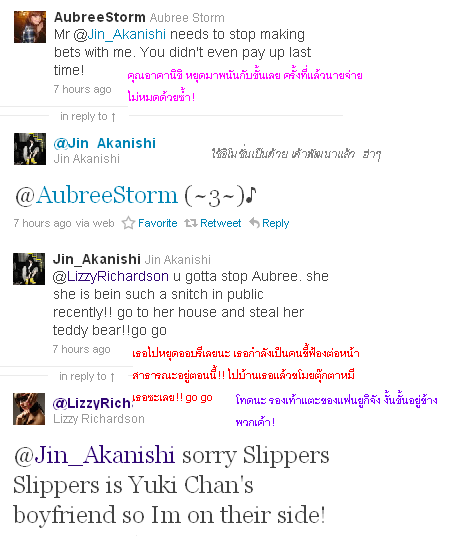Click the large @AubreeStorm mention
The height and width of the screenshot is (536, 468).
96,196
